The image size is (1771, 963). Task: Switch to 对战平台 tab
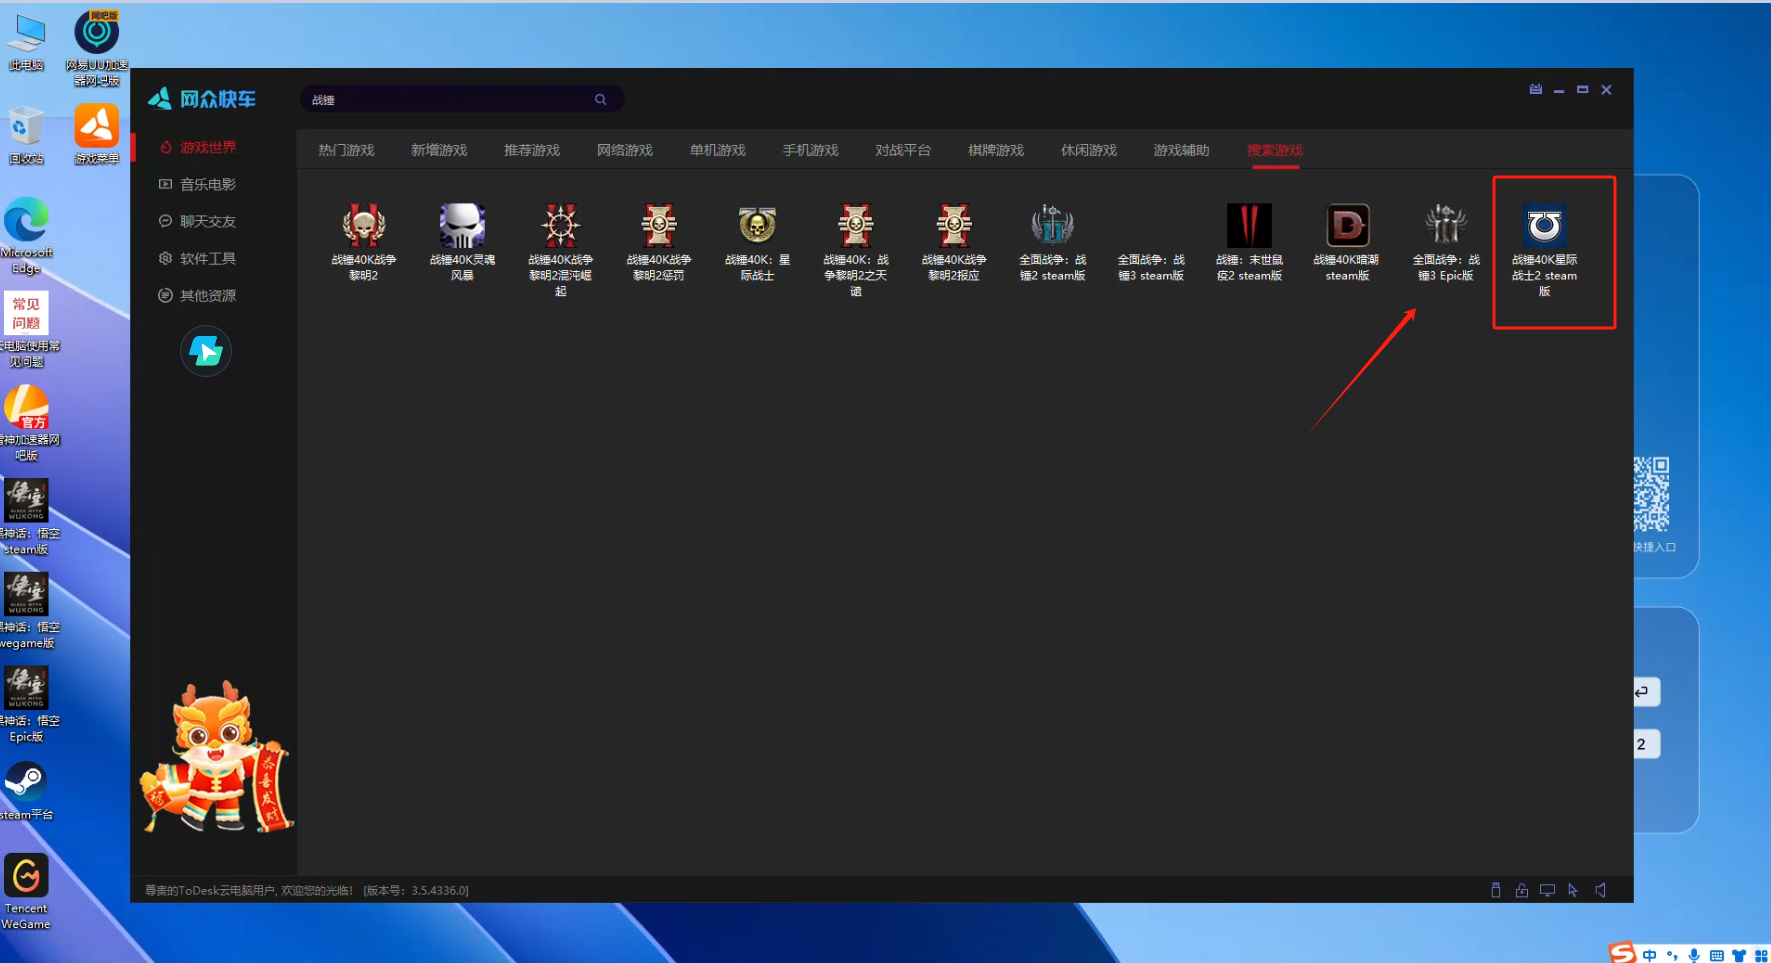point(903,150)
